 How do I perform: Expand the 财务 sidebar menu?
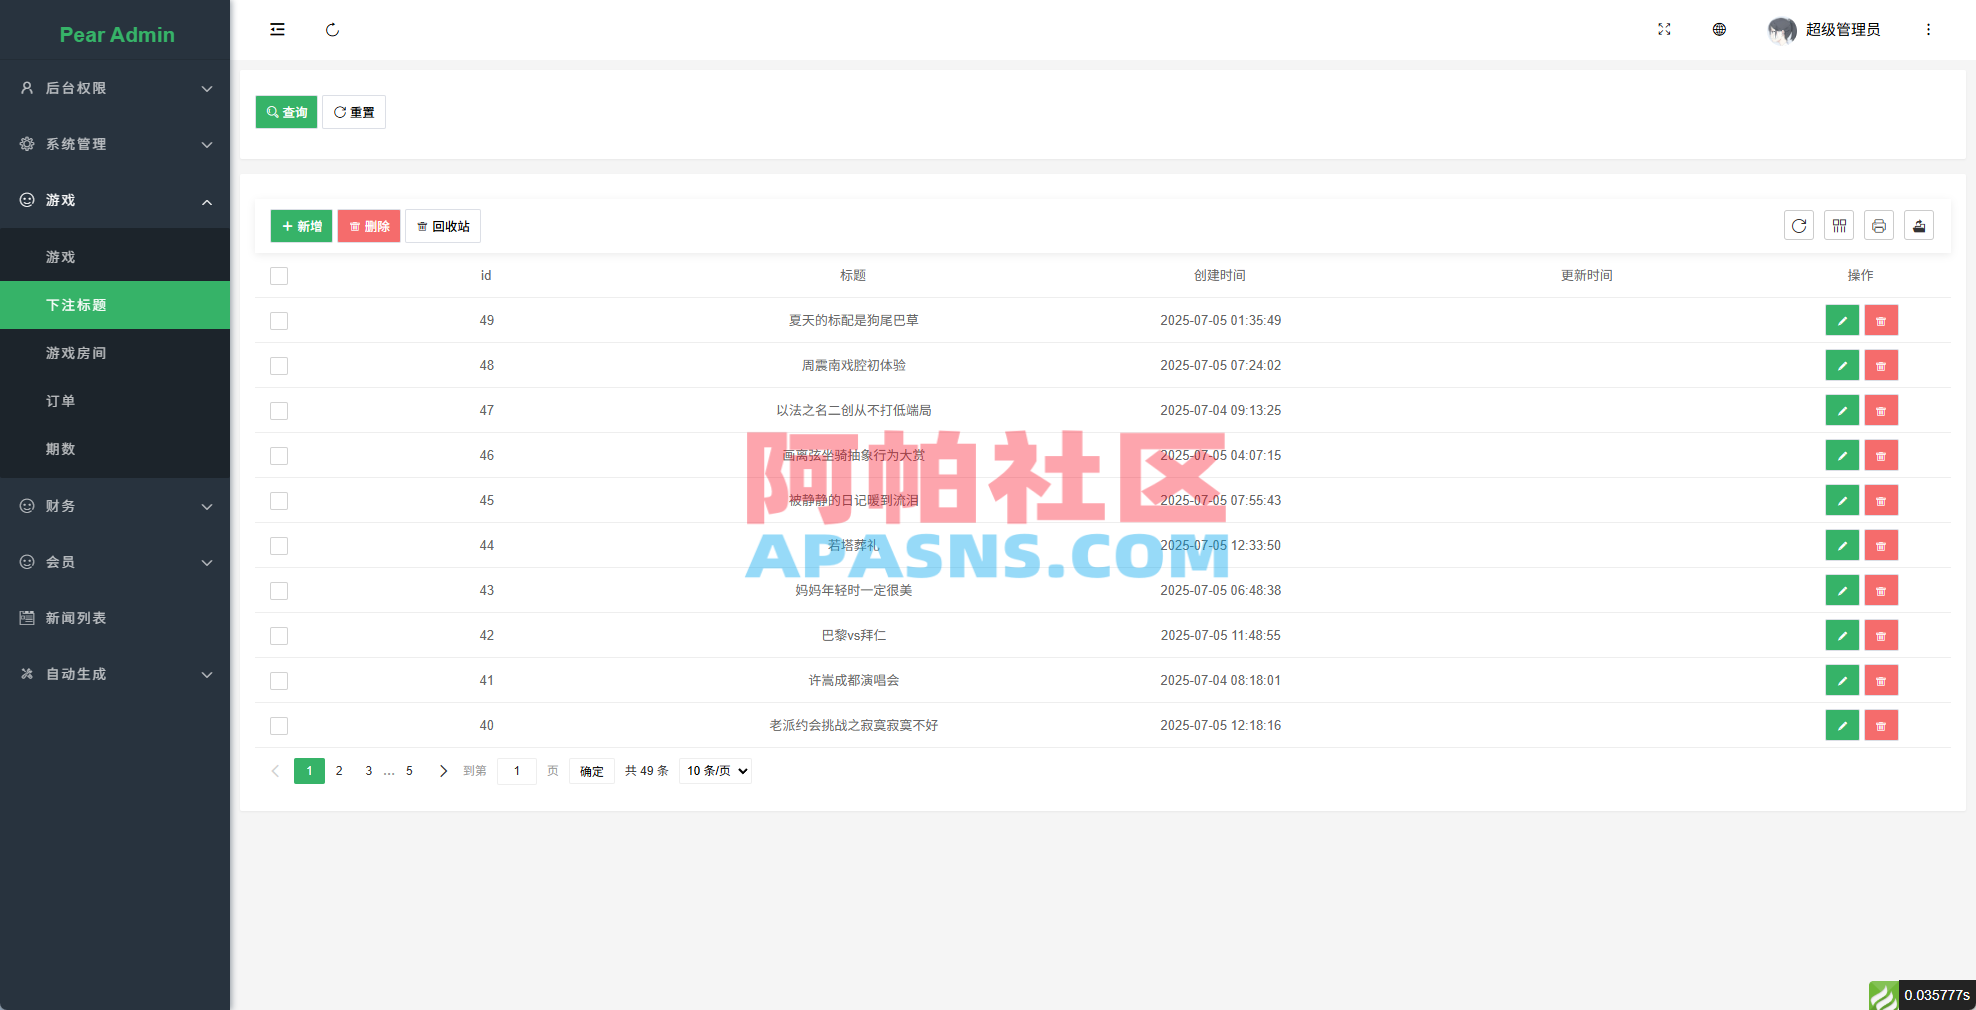click(115, 506)
